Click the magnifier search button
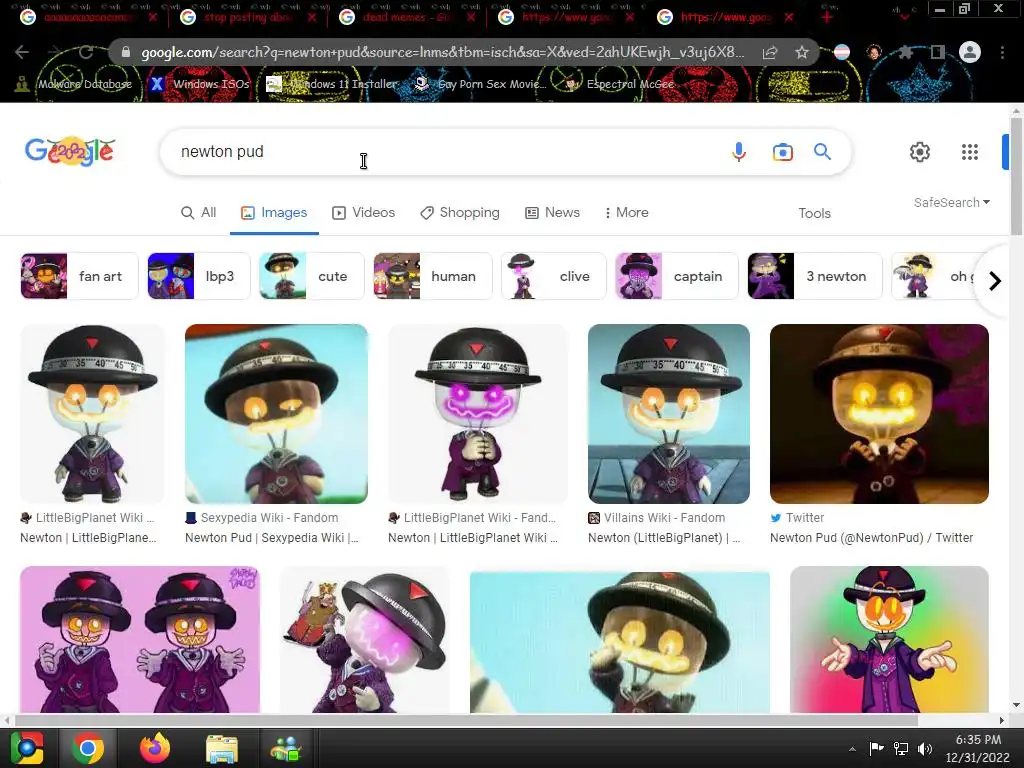 coord(822,152)
